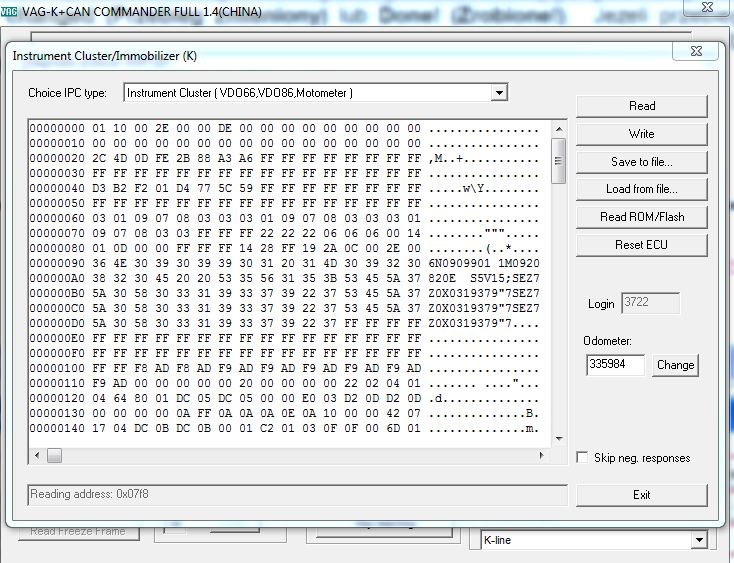This screenshot has width=734, height=563.
Task: Start Read ROM/Flash operation
Action: tap(641, 217)
